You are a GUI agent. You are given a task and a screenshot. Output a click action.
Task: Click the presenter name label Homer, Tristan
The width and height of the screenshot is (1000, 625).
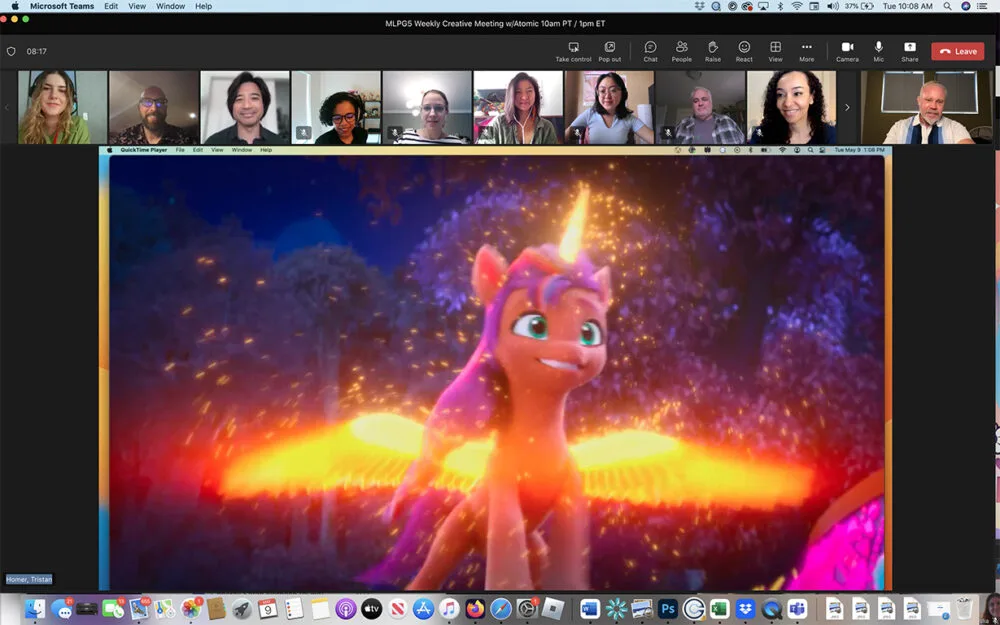coord(29,579)
